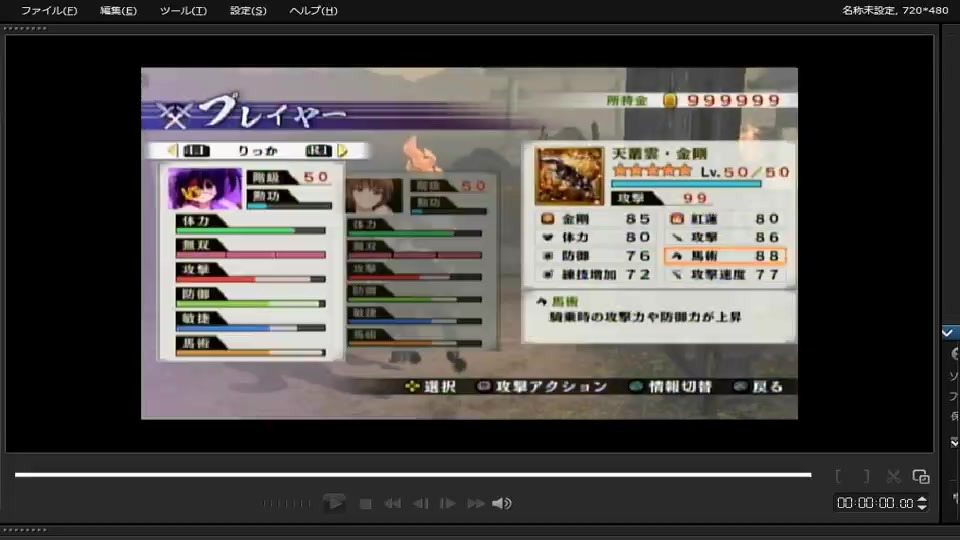Click the timecode field 00:00:00.00
The height and width of the screenshot is (540, 960).
coord(875,503)
